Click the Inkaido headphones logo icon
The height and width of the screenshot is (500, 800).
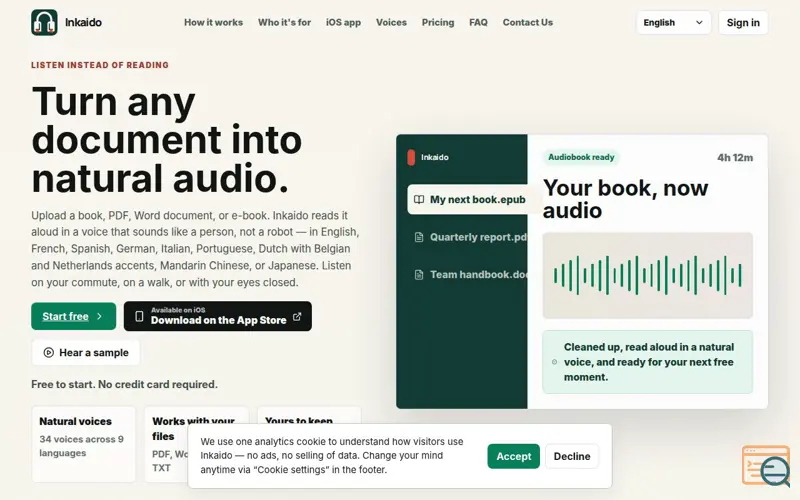point(44,22)
